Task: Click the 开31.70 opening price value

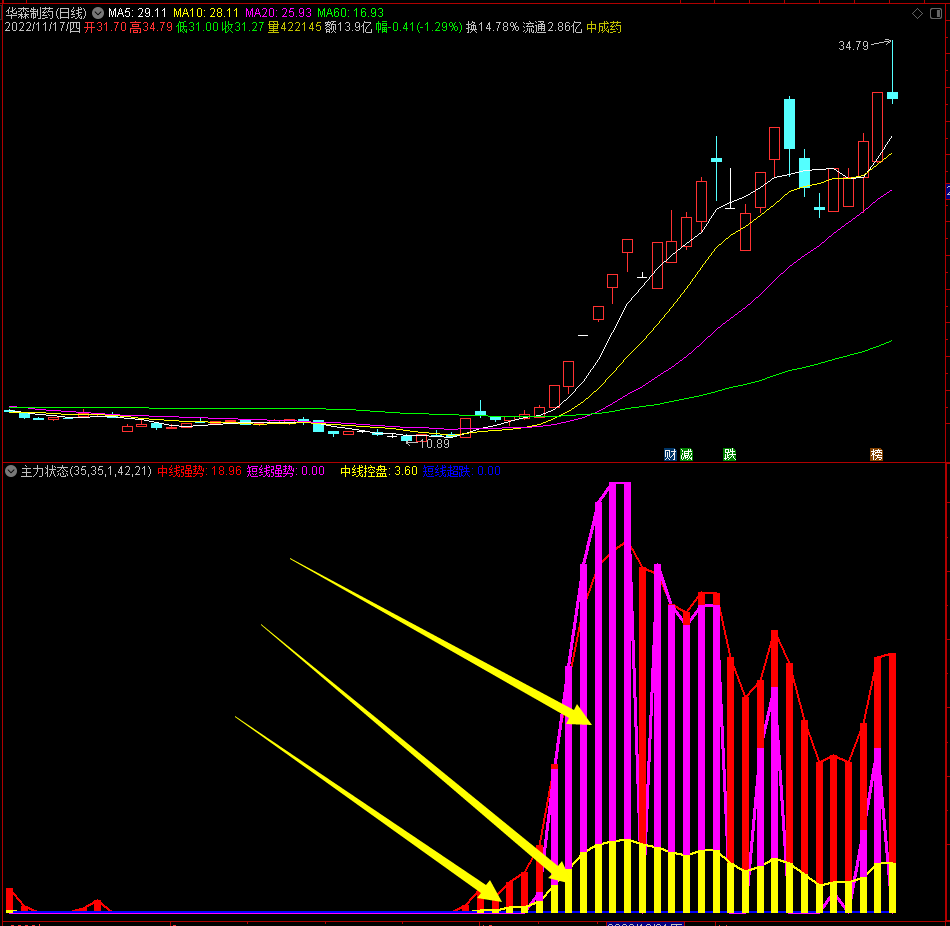Action: (x=105, y=27)
